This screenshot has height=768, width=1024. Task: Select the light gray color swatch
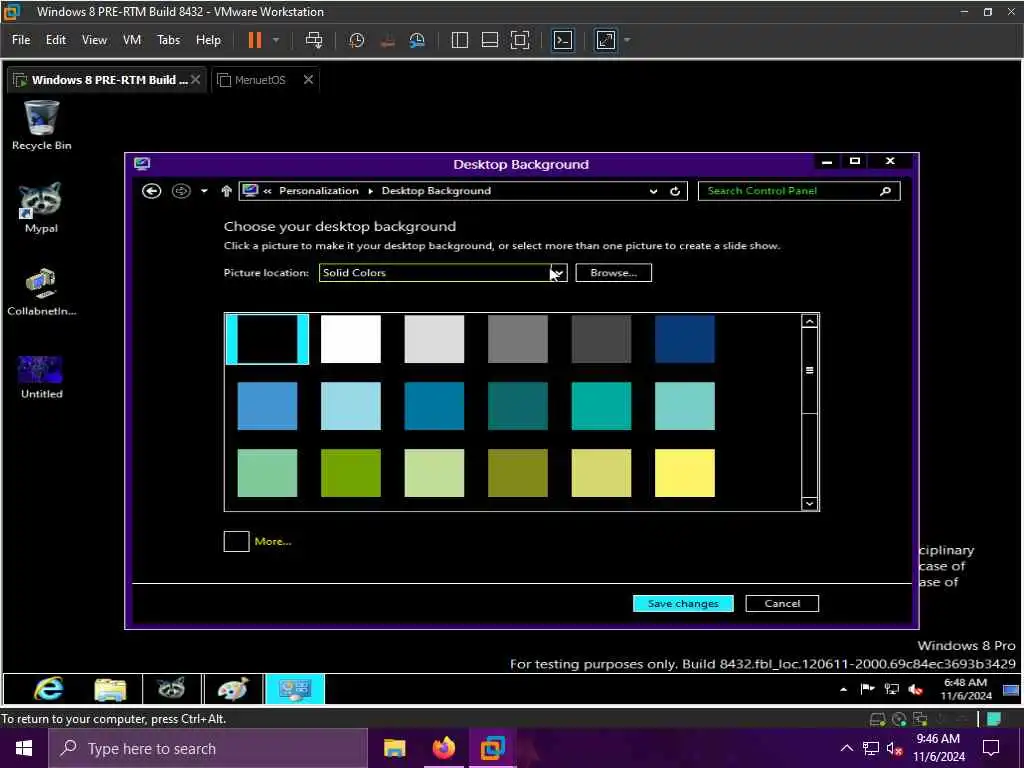(x=434, y=339)
